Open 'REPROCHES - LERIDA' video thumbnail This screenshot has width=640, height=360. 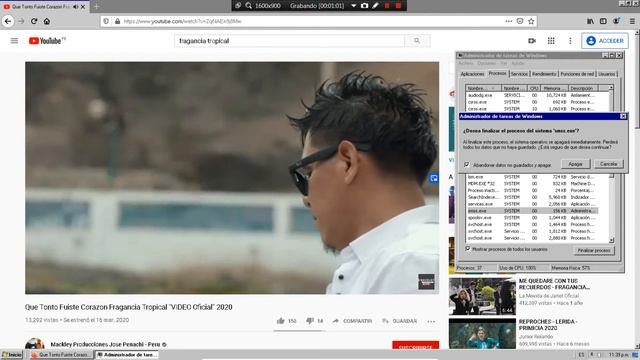click(x=482, y=334)
